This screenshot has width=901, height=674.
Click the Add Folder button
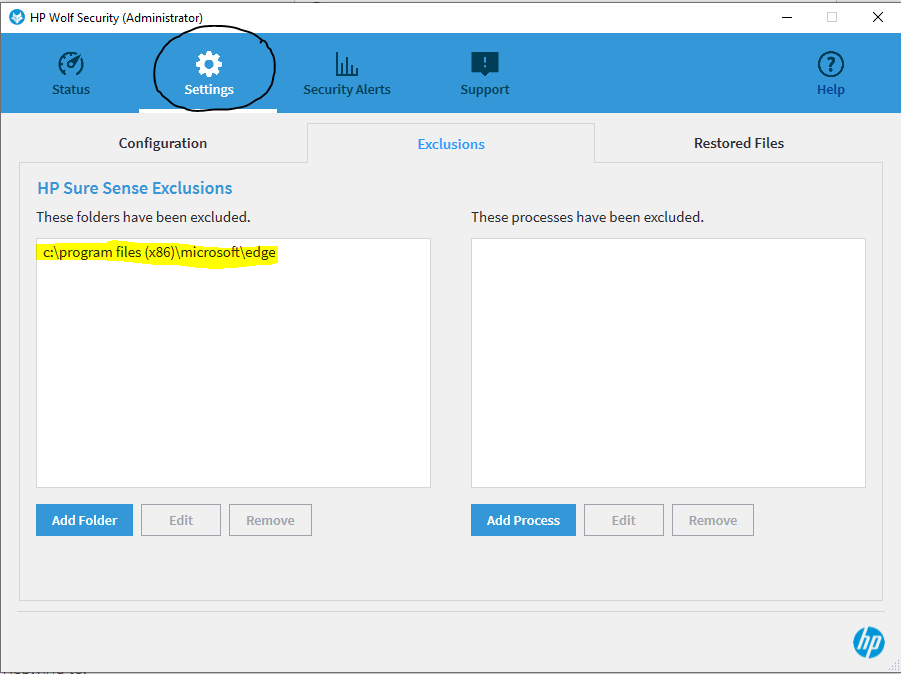[84, 519]
